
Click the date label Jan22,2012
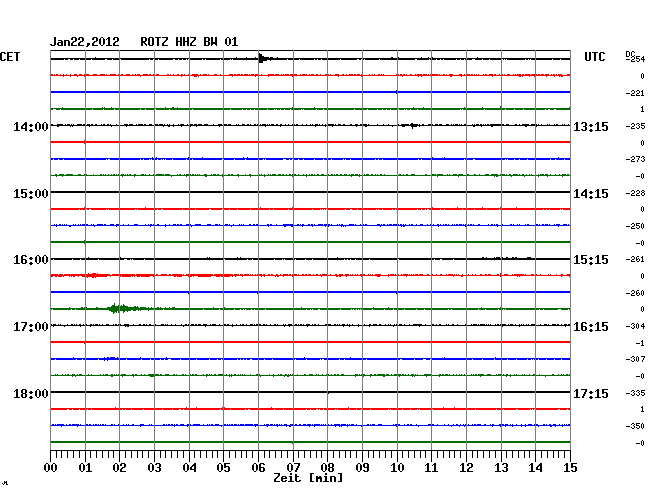tap(85, 42)
